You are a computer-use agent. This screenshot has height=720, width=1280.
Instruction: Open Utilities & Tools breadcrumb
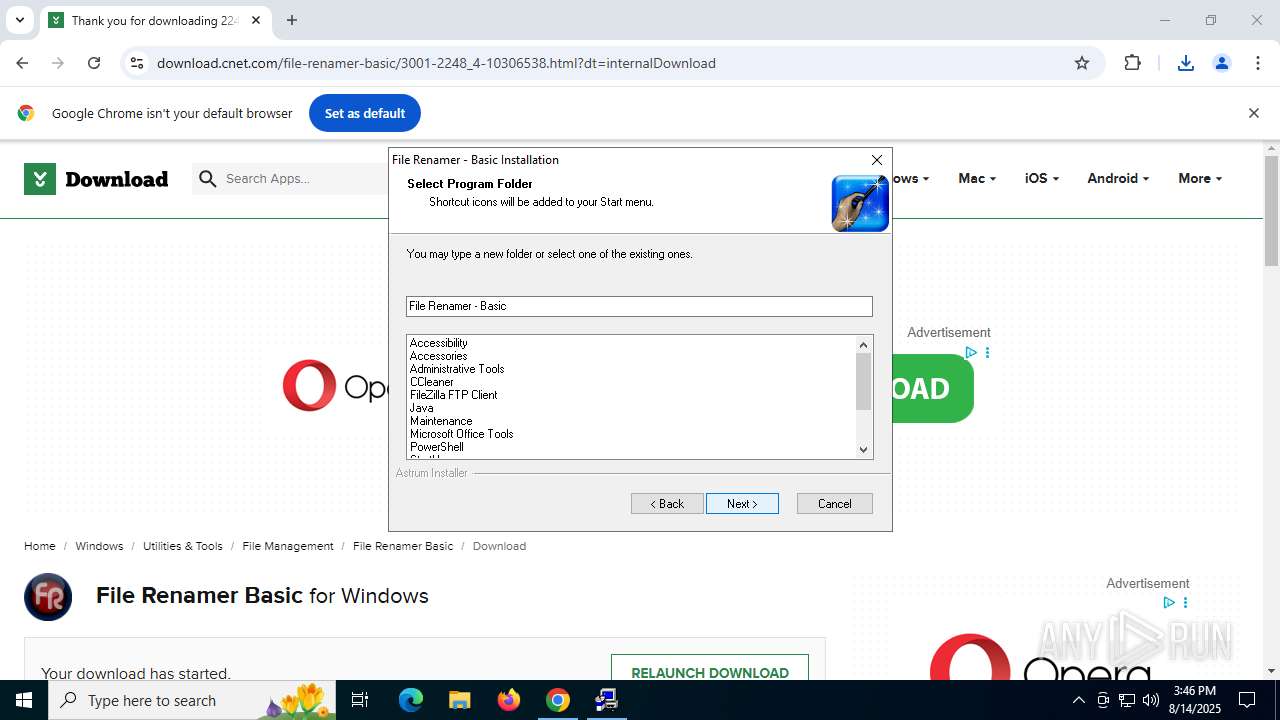(x=183, y=546)
